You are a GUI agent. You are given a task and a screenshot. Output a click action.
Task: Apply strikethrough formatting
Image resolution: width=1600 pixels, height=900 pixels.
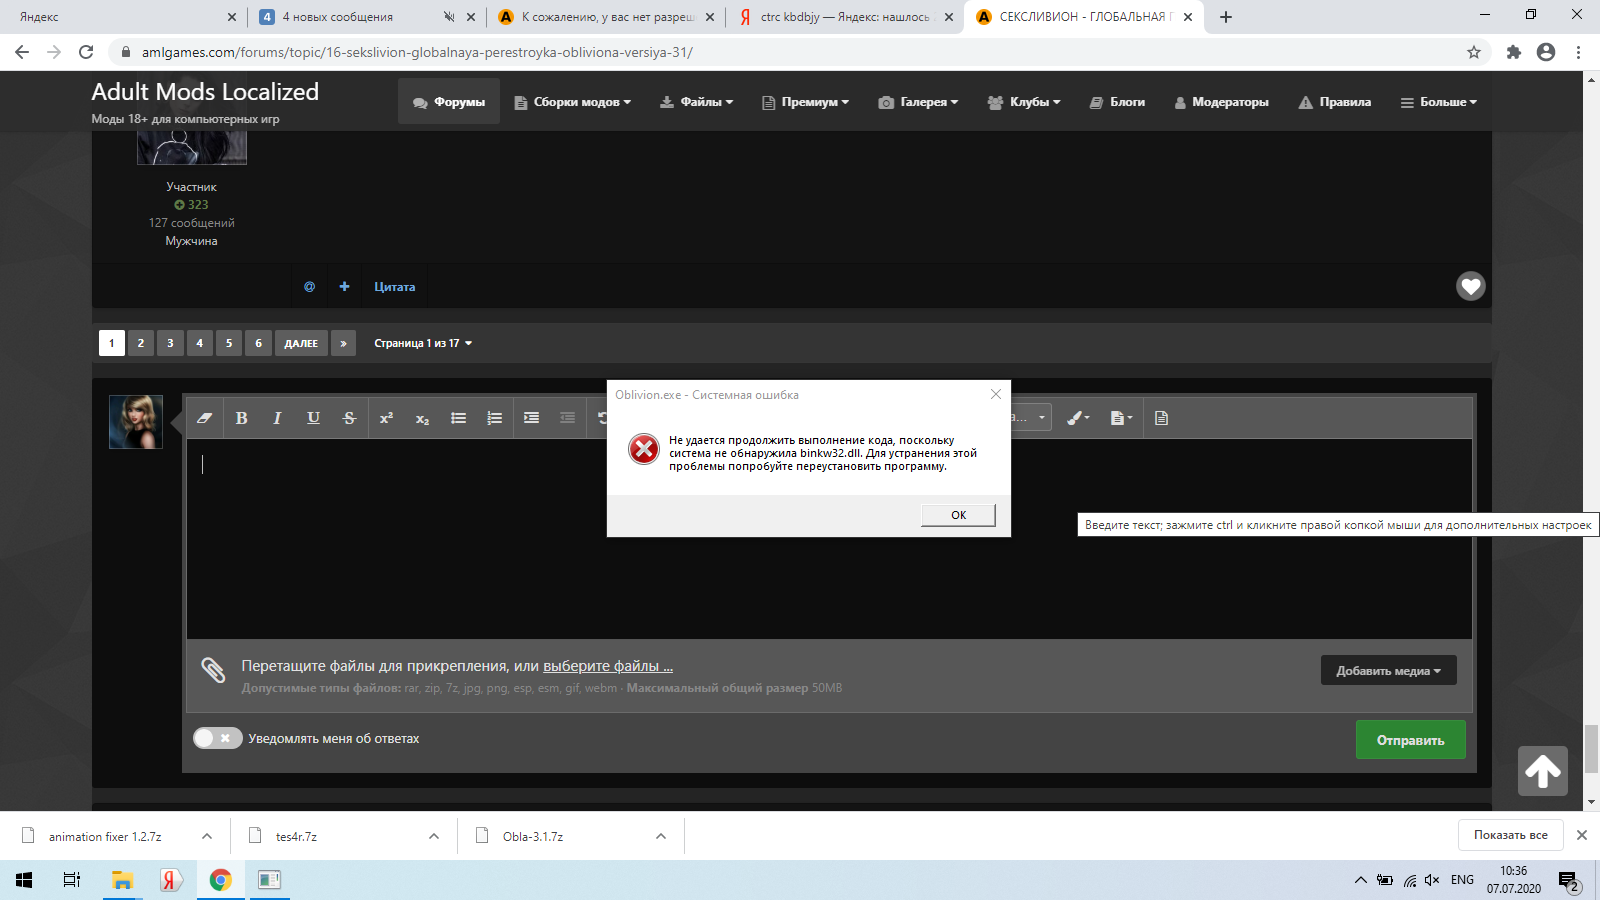[x=349, y=418]
